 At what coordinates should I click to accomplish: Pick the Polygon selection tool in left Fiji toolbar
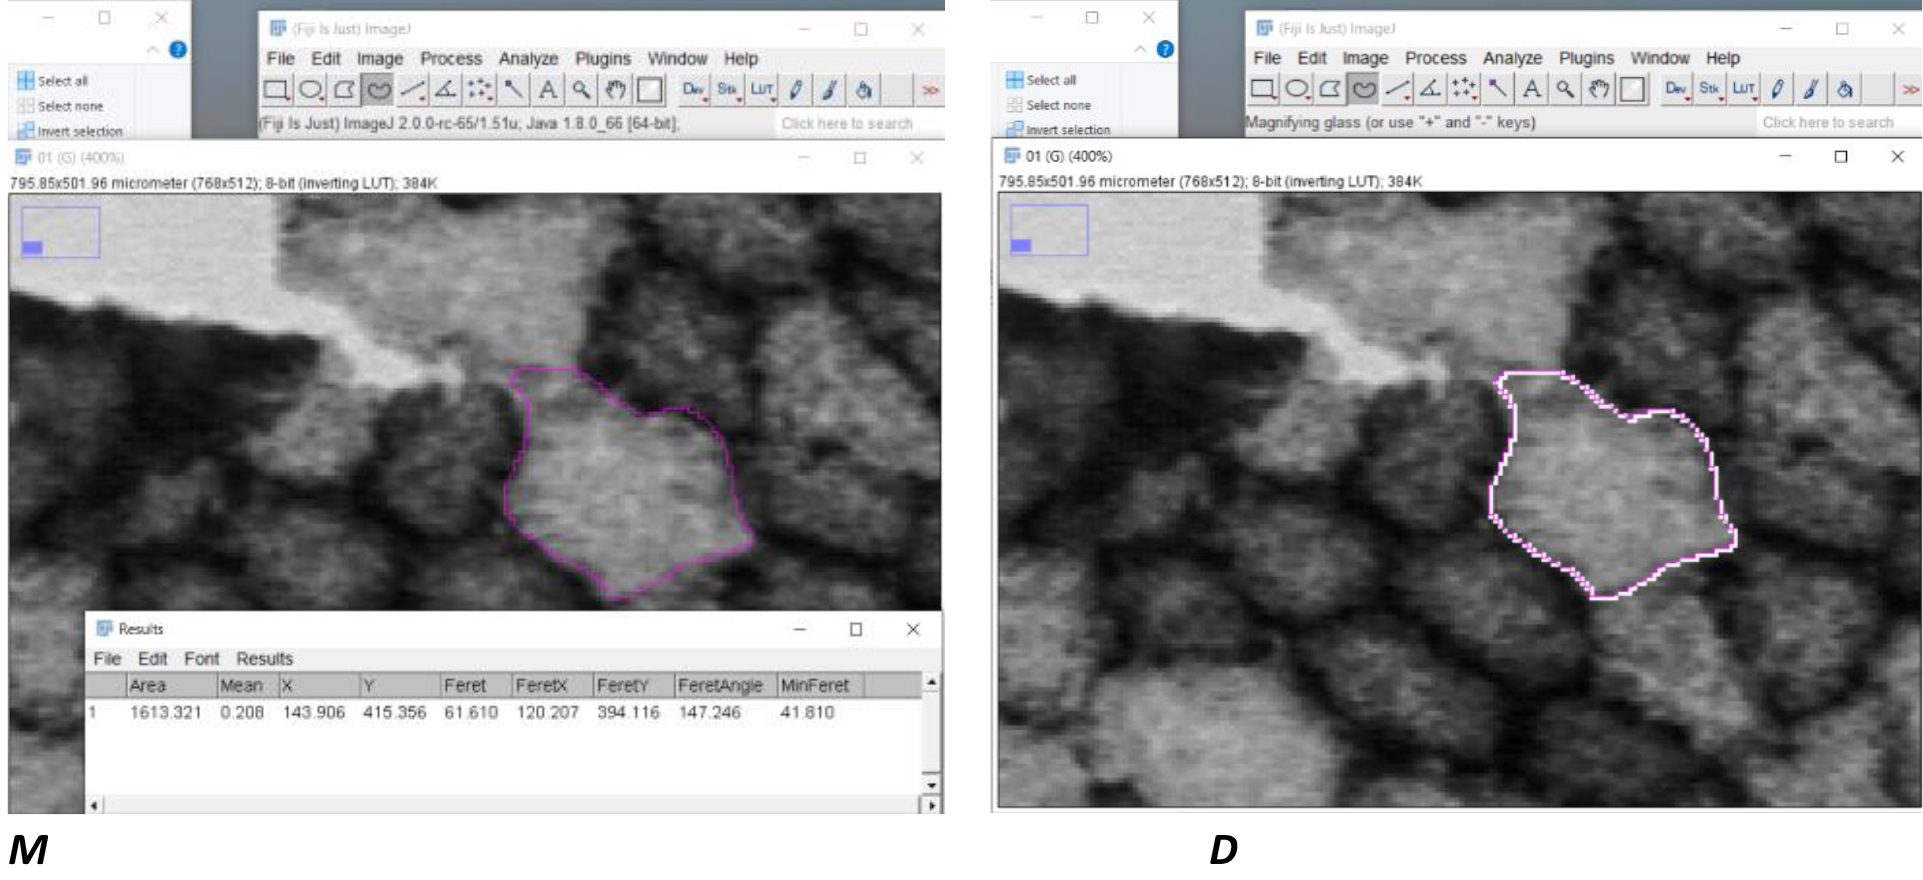click(344, 91)
